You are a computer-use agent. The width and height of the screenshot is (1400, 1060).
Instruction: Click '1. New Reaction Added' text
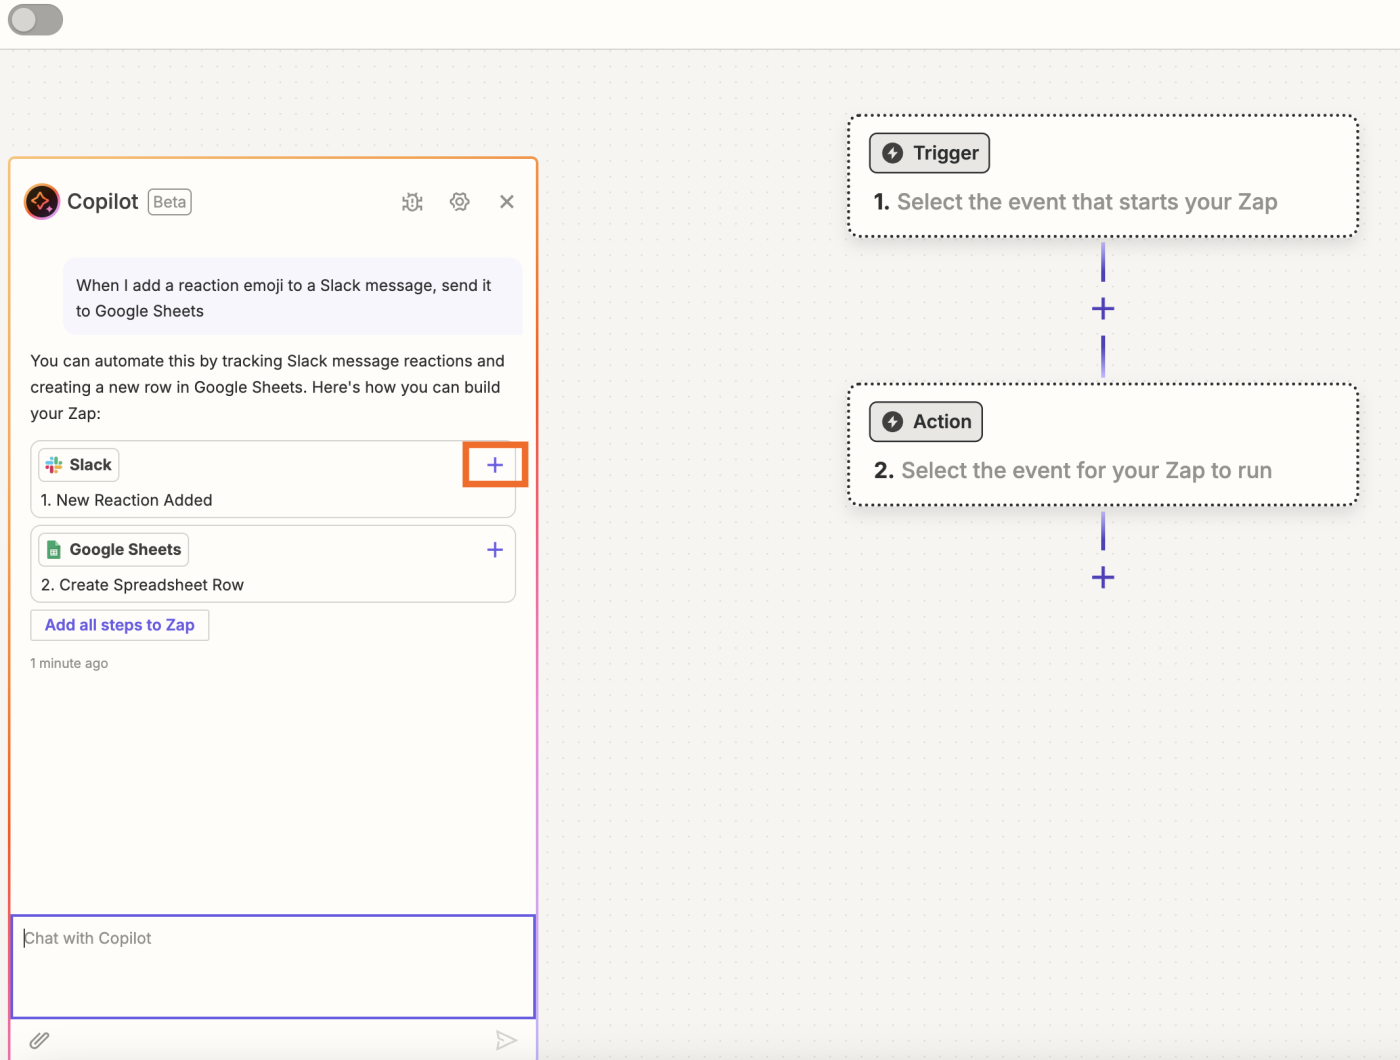[127, 500]
